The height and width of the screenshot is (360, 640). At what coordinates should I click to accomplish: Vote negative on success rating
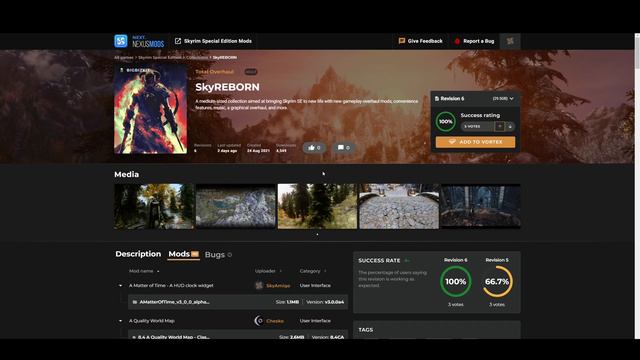point(510,127)
